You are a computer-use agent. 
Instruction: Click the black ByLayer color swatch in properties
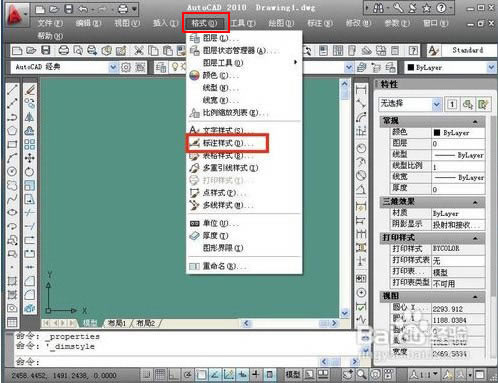coord(437,133)
